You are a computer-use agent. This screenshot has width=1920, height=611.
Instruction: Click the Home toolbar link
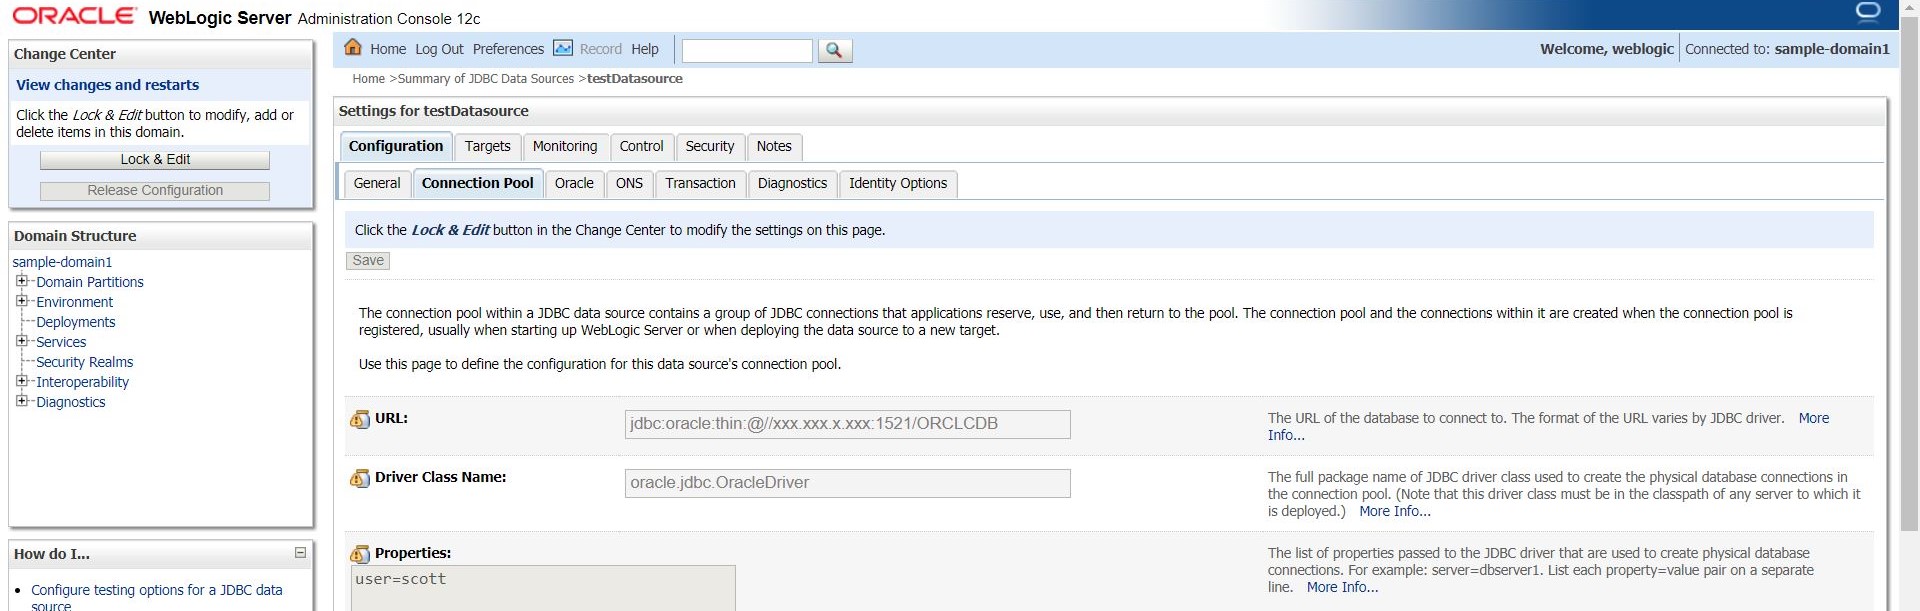[x=388, y=49]
